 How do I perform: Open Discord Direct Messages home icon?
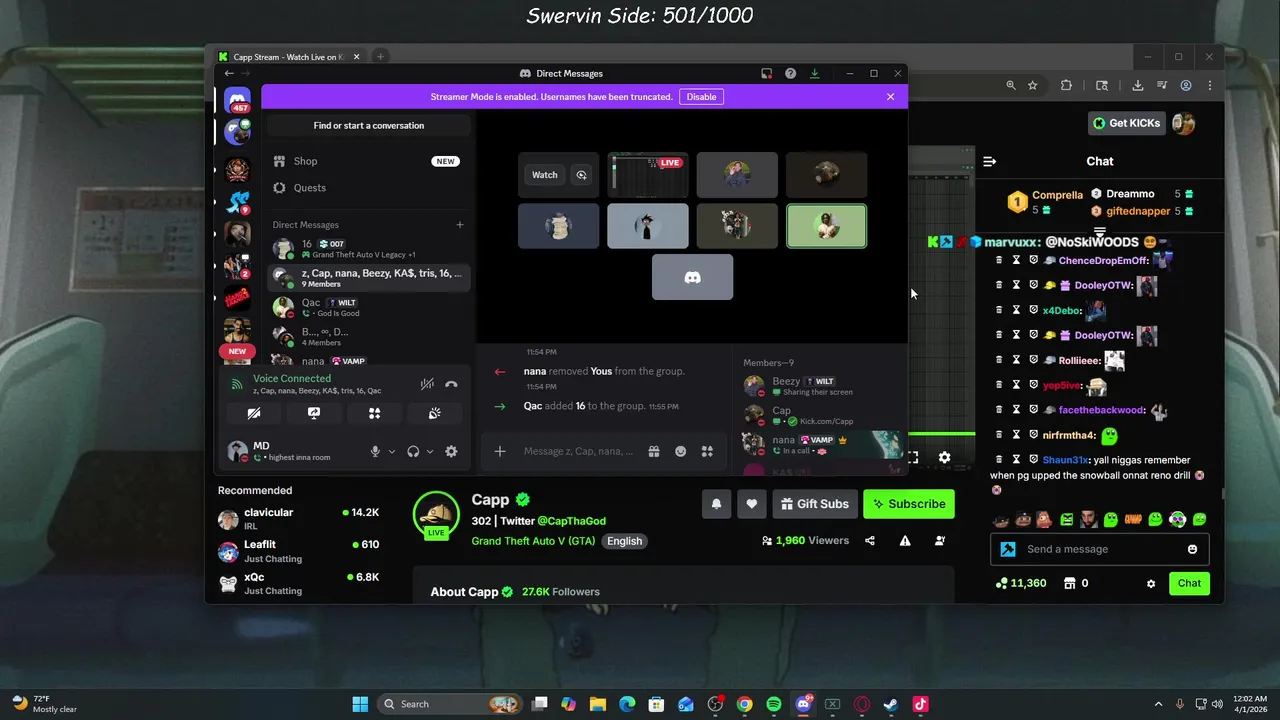pos(237,100)
